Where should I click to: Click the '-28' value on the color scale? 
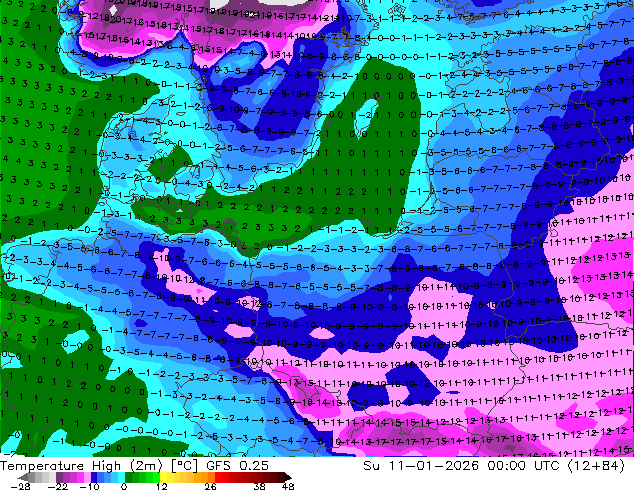[20, 486]
